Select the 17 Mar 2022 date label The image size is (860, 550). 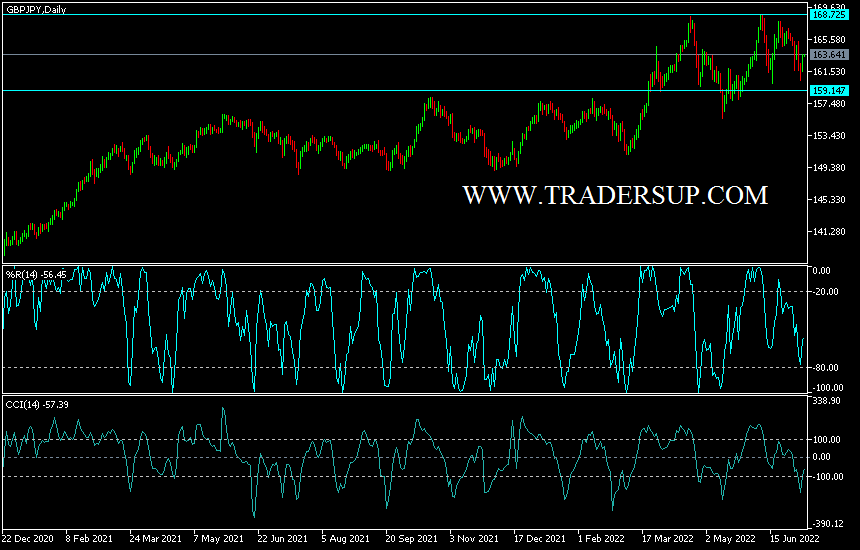[x=667, y=538]
